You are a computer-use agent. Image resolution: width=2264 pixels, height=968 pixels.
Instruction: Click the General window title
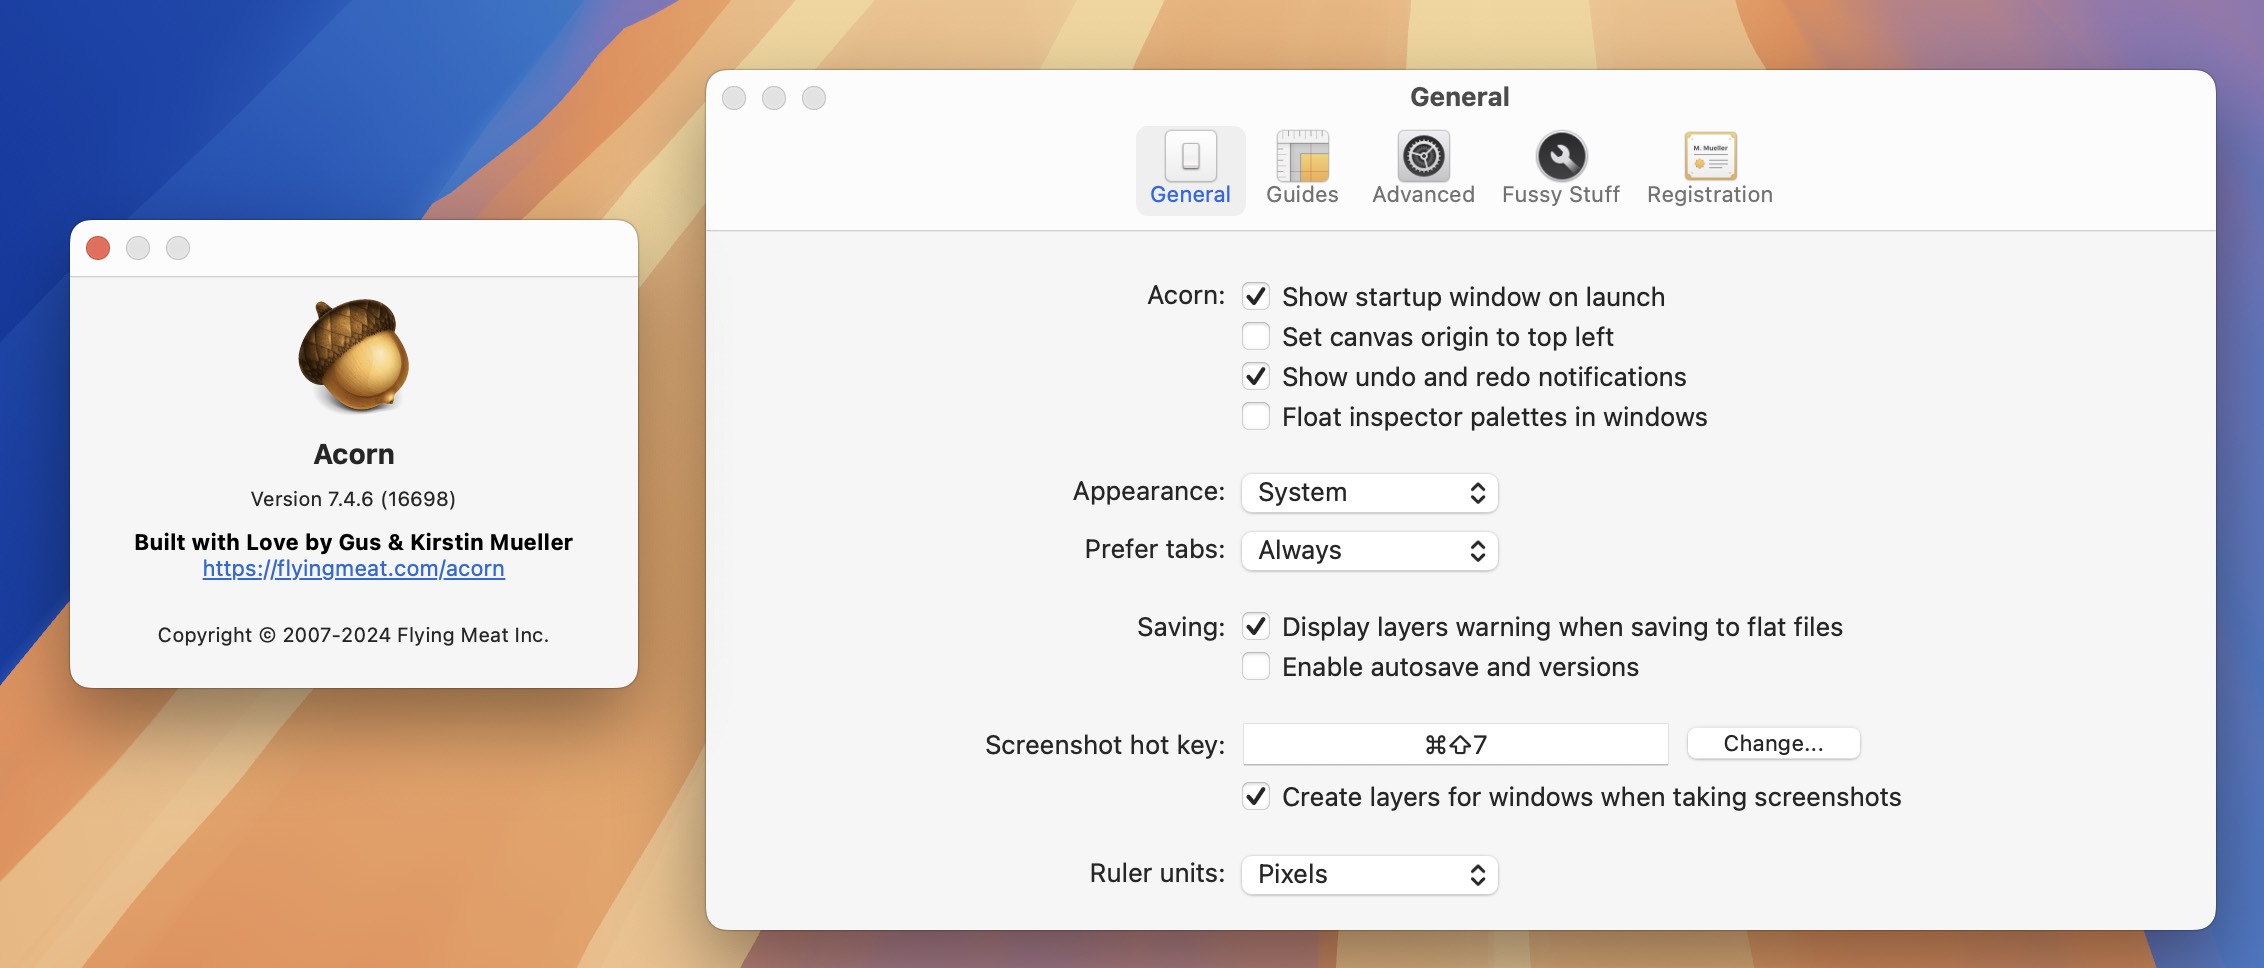tap(1460, 97)
